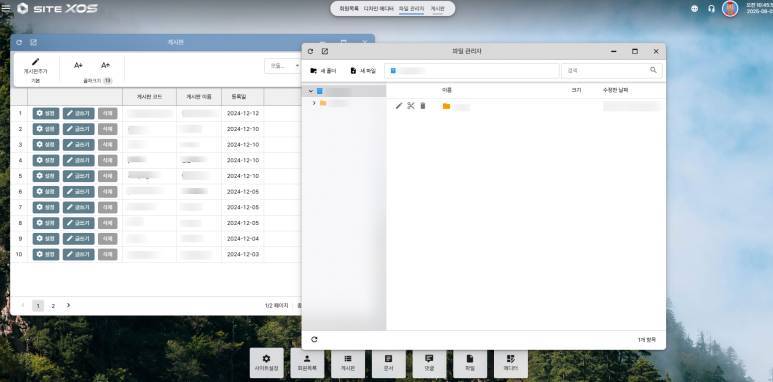Refresh the 파일 관리자 window from title bar
The image size is (773, 382).
click(x=311, y=51)
